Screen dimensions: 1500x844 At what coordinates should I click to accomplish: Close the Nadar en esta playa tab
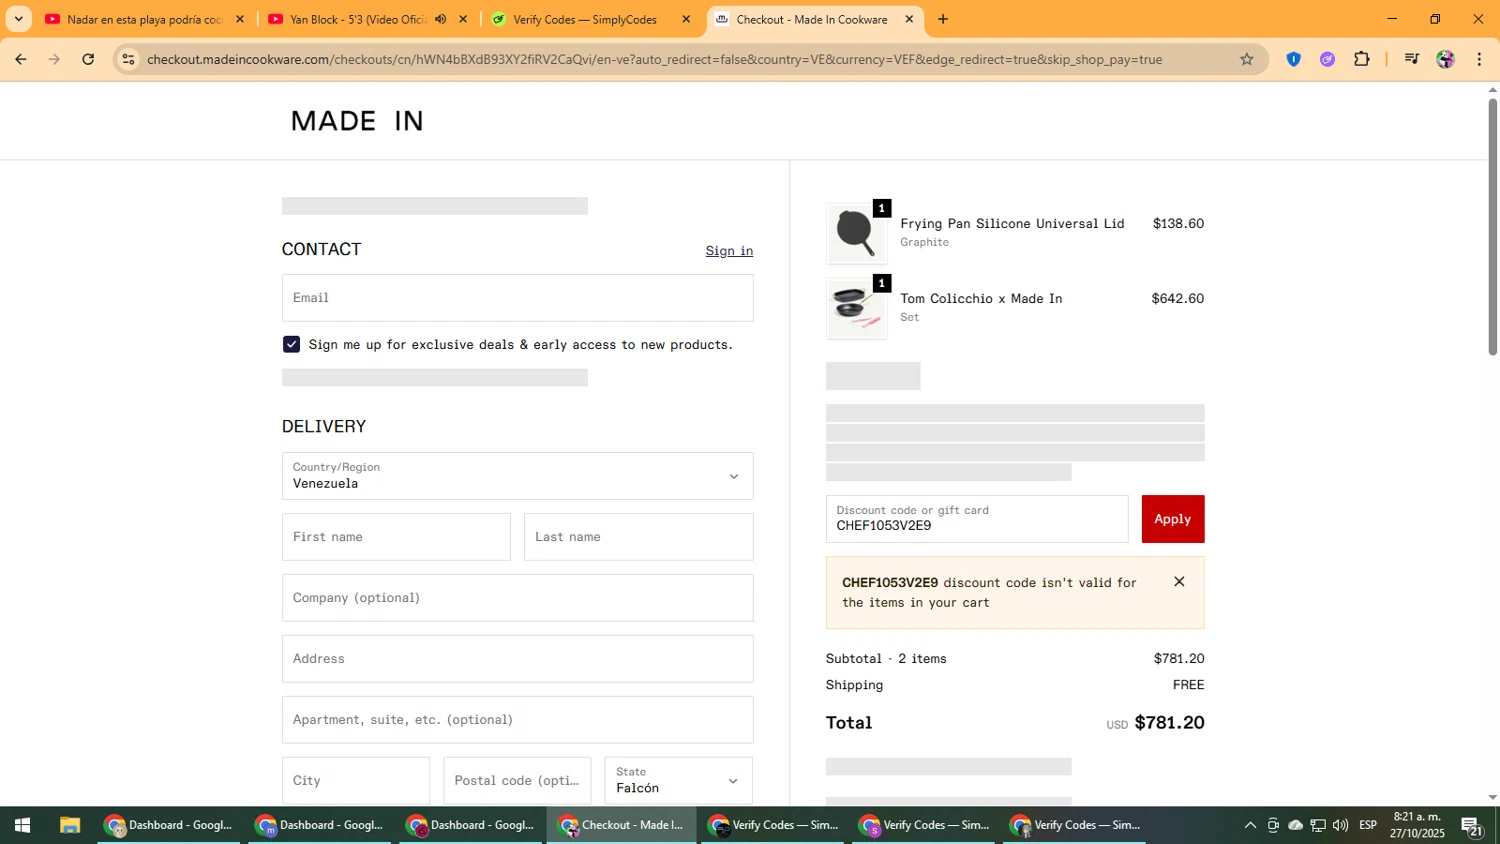coord(240,19)
